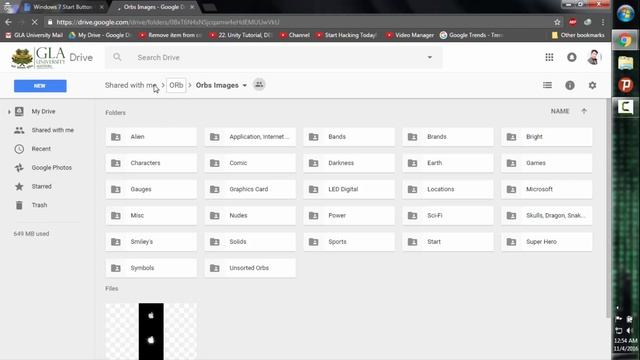This screenshot has height=360, width=640.
Task: Select the Games folder
Action: (x=547, y=163)
